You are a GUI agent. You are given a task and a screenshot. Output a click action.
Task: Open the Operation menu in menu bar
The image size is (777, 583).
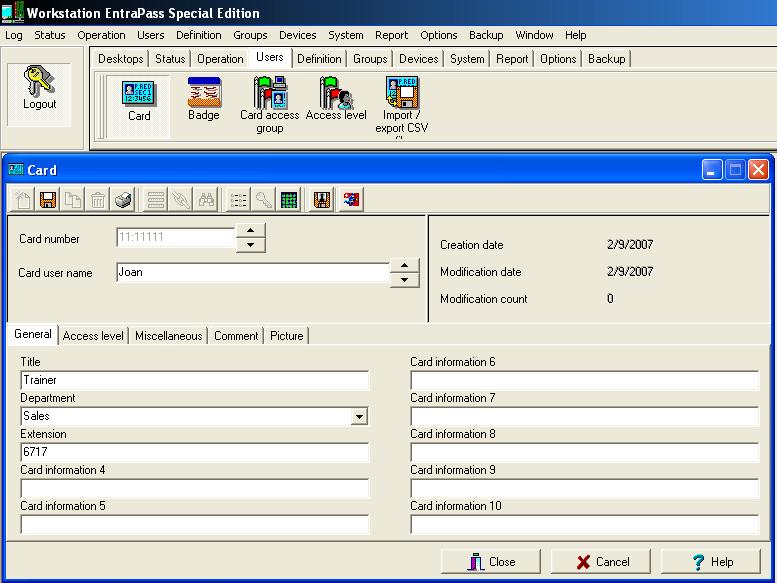(x=101, y=35)
